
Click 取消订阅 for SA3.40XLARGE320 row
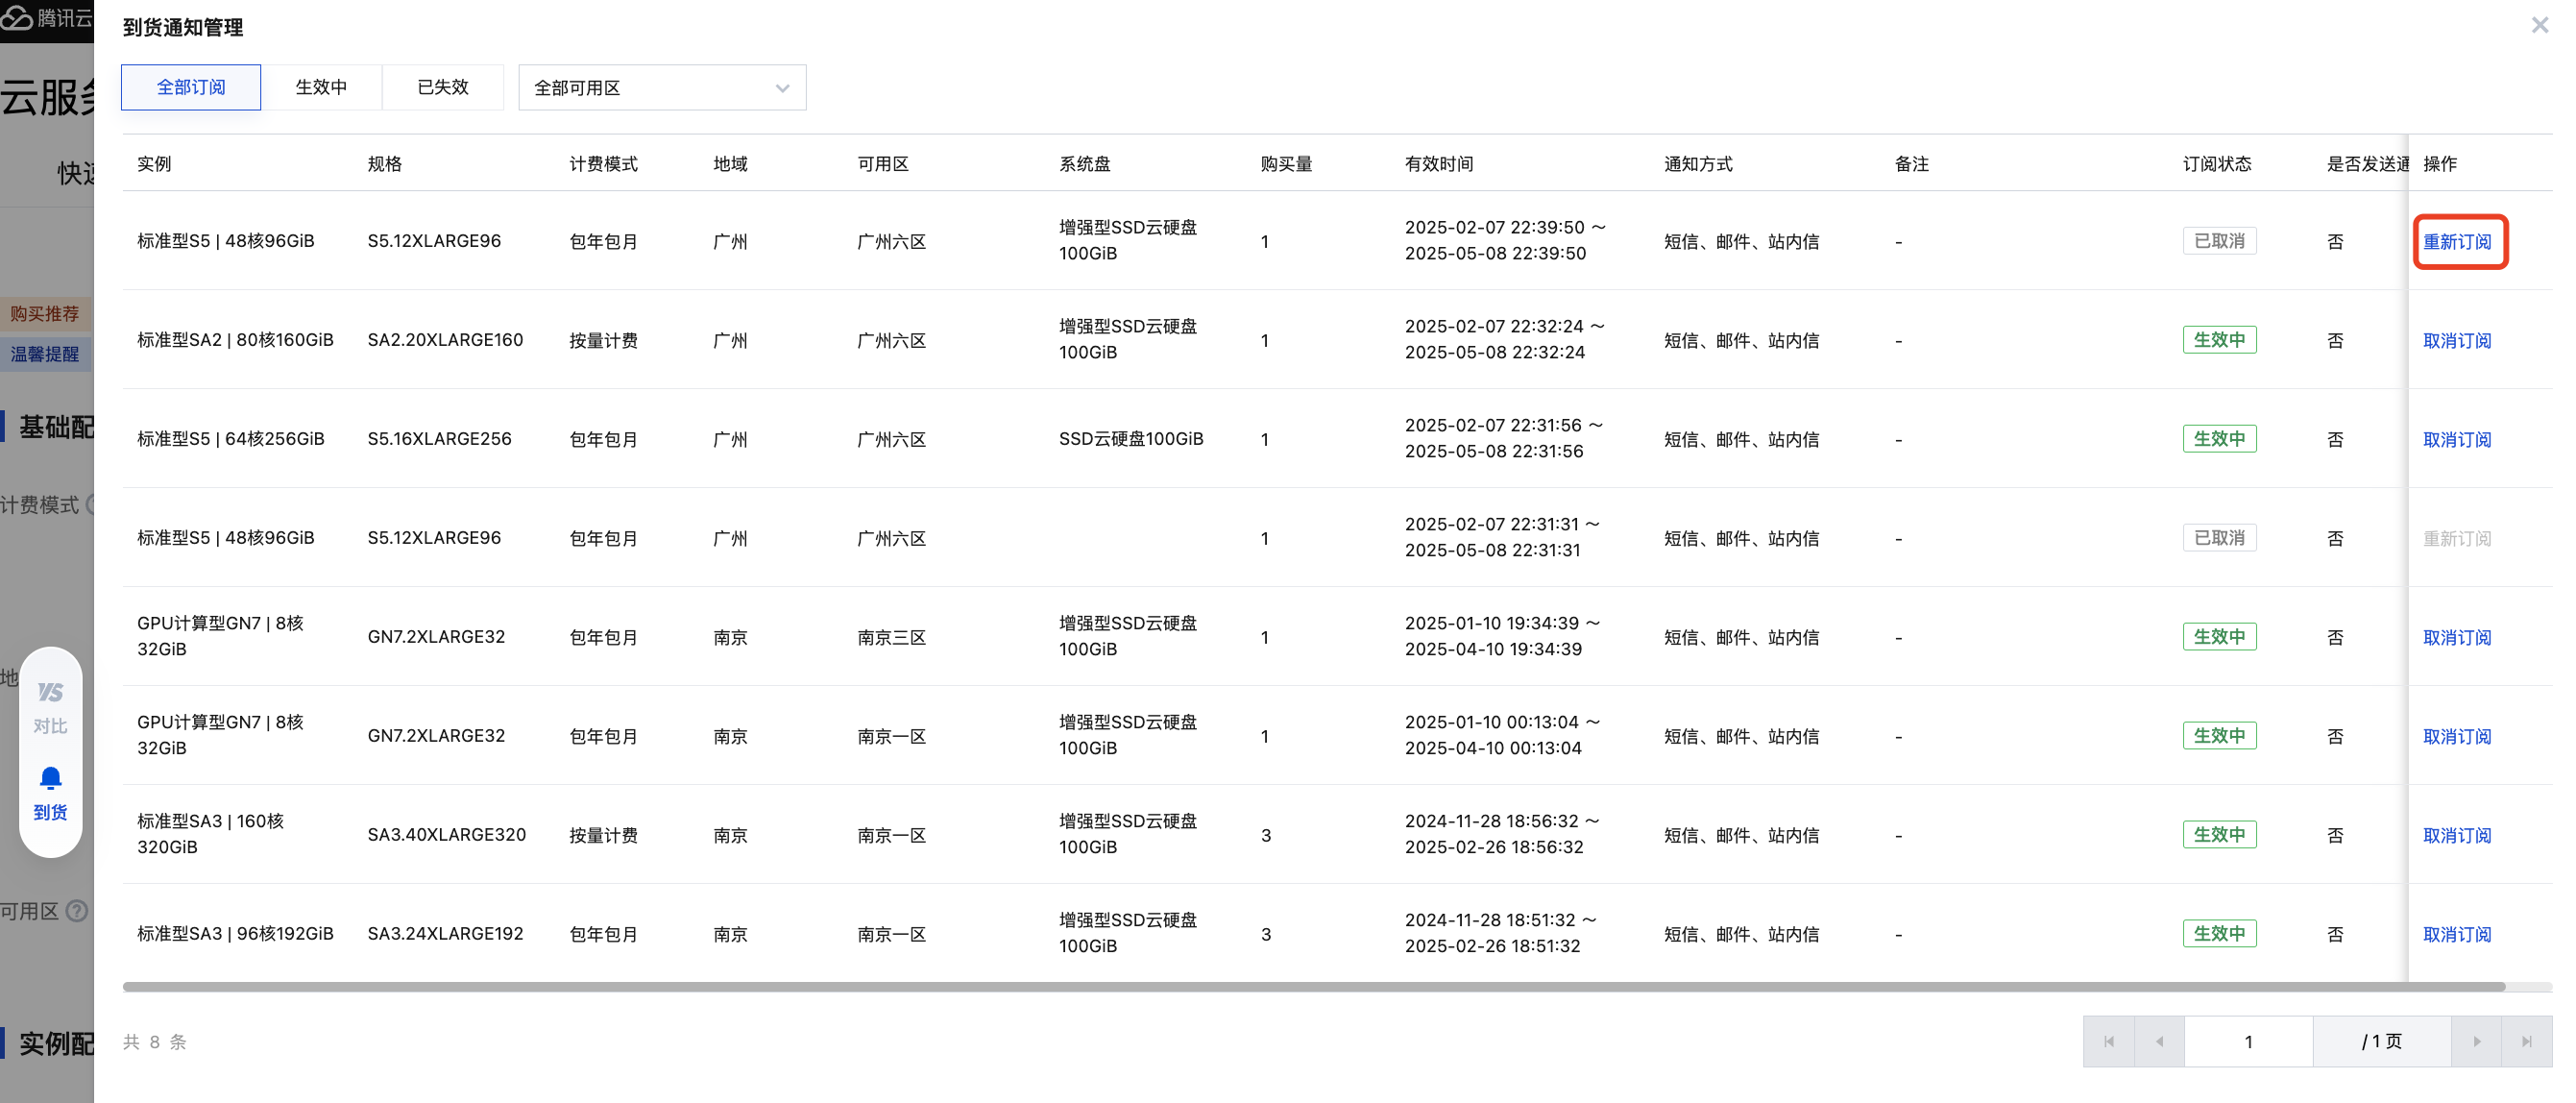2457,836
